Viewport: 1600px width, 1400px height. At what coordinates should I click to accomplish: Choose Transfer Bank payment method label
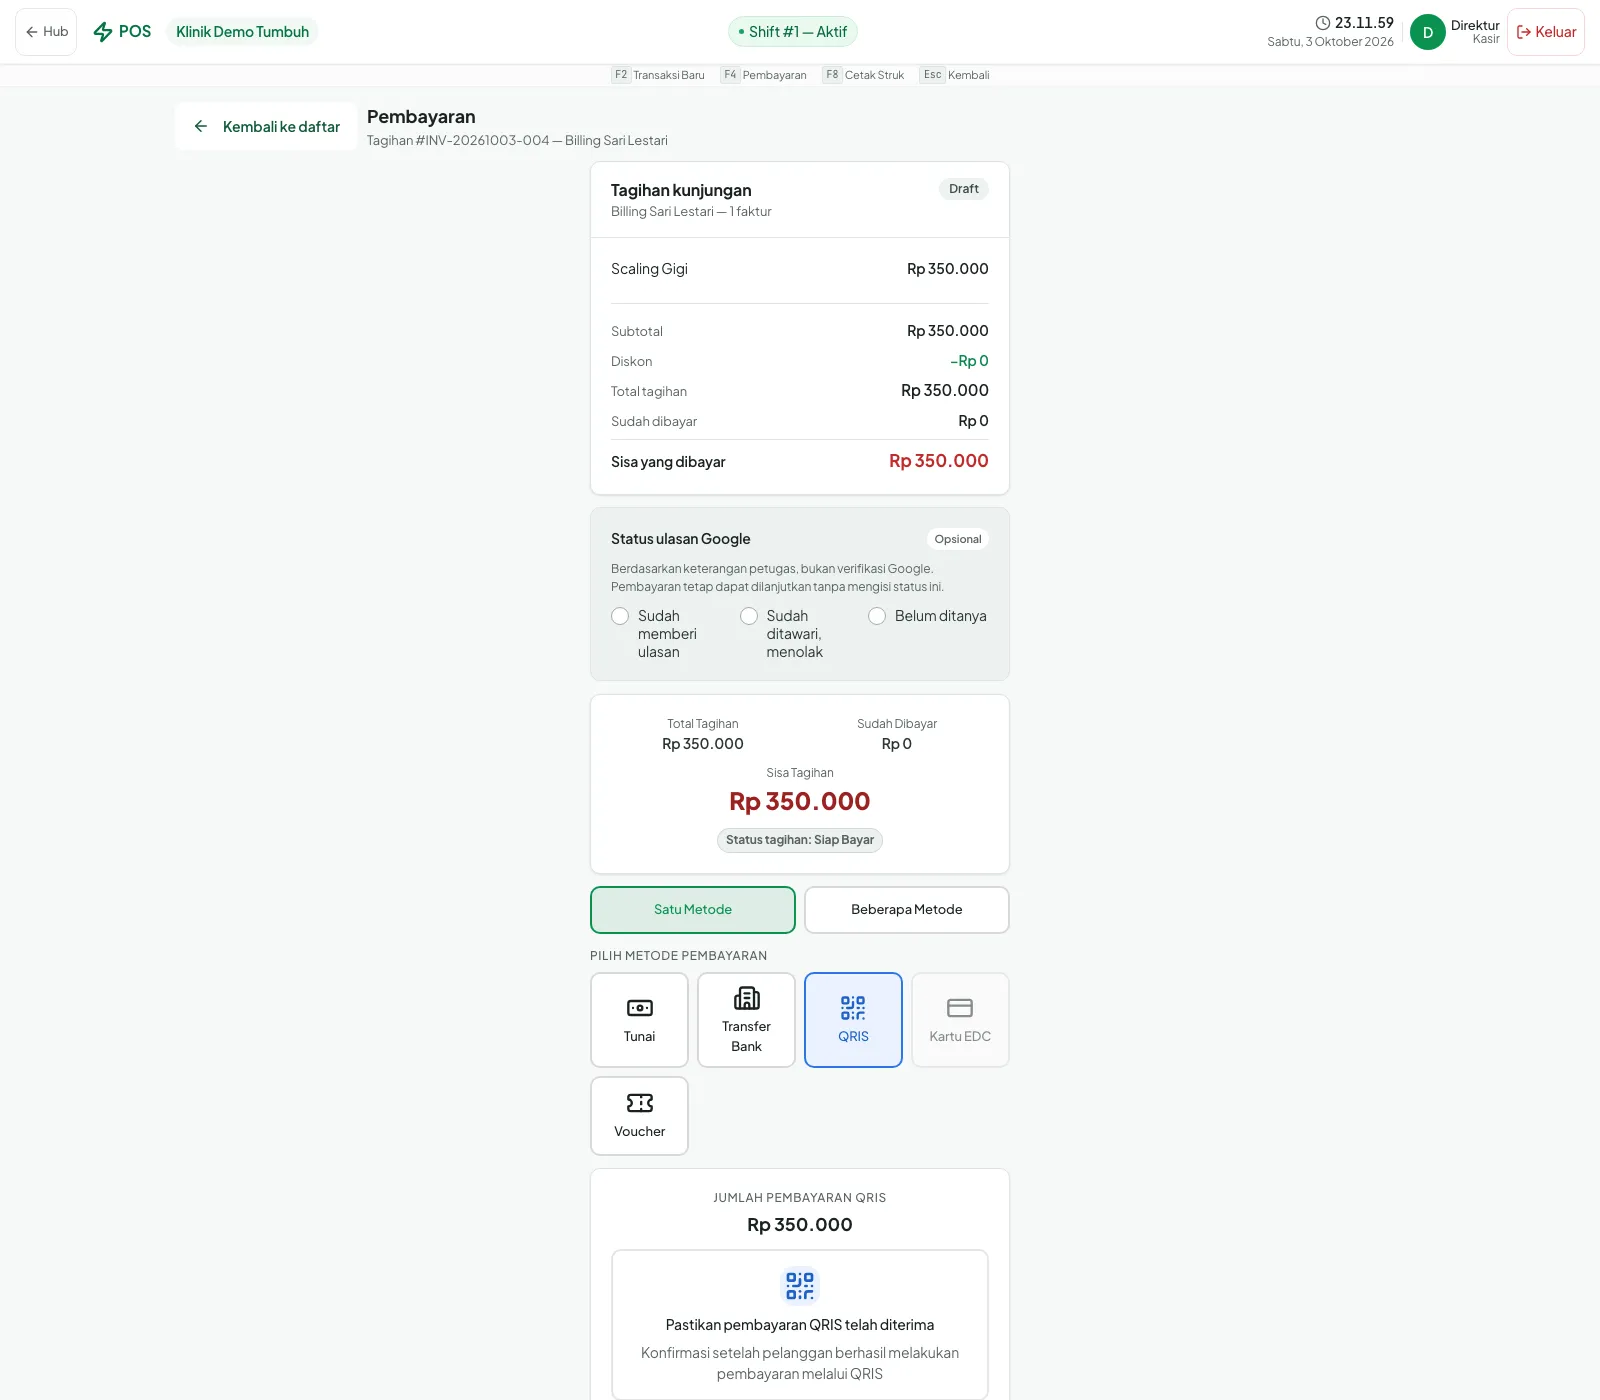(747, 1037)
